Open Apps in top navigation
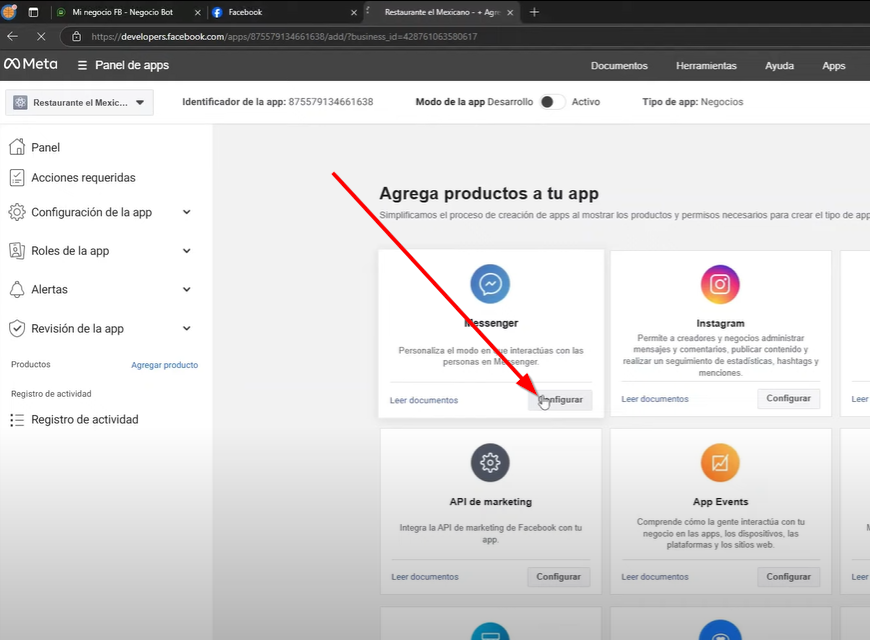The height and width of the screenshot is (640, 870). pos(833,65)
